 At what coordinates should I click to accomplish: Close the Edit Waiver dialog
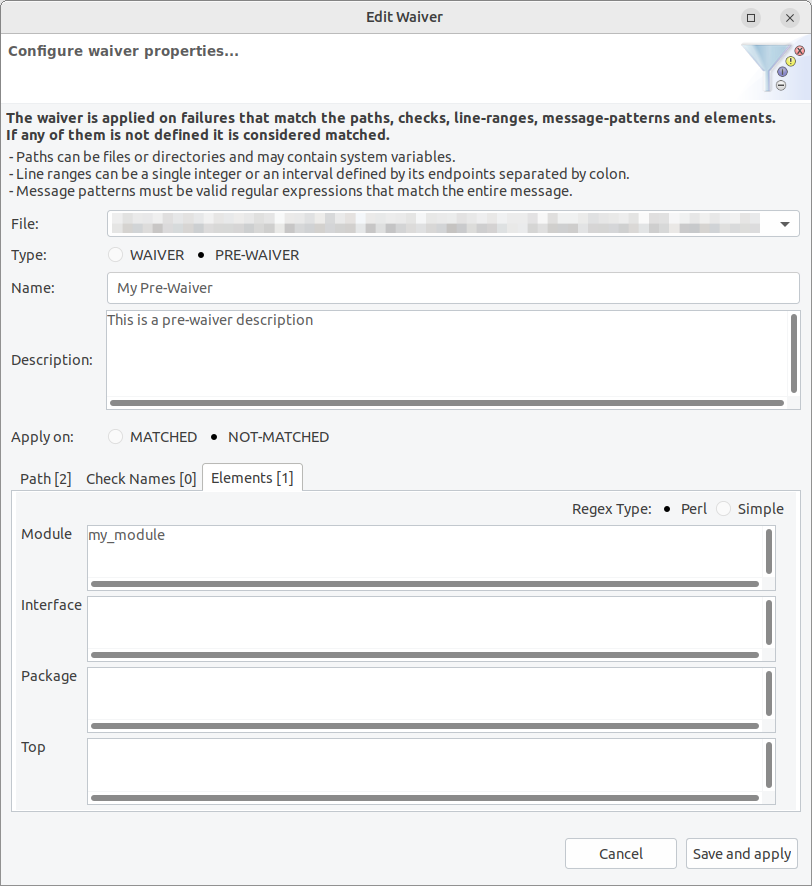pyautogui.click(x=789, y=17)
